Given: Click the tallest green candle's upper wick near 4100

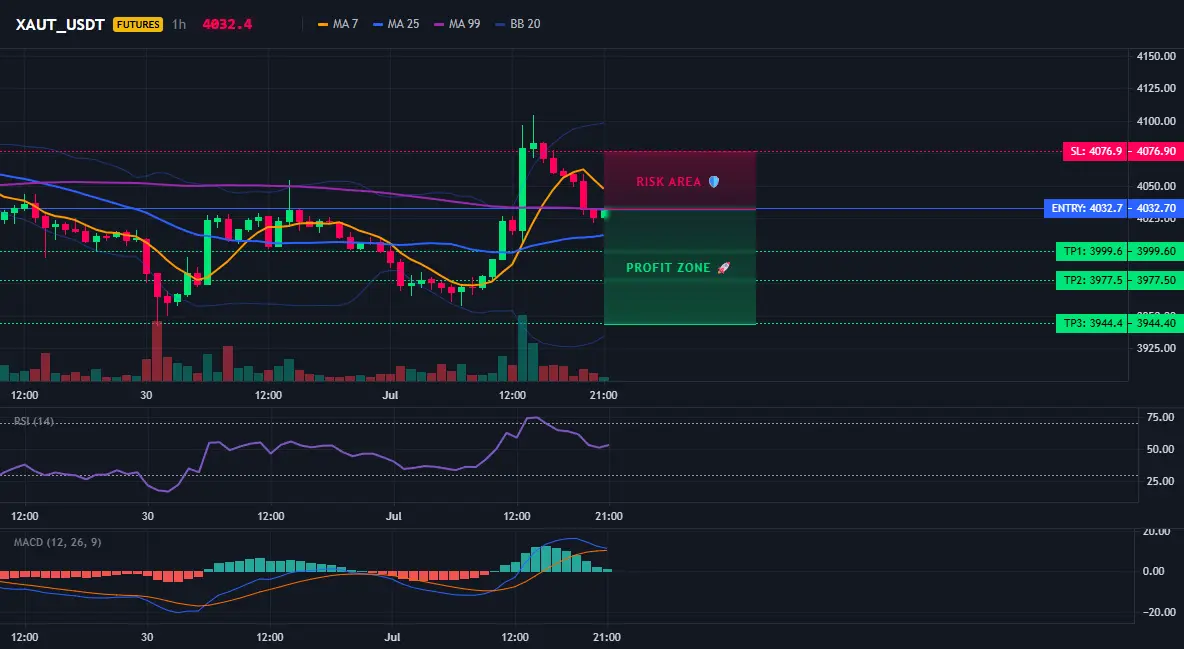Looking at the screenshot, I should pyautogui.click(x=523, y=137).
